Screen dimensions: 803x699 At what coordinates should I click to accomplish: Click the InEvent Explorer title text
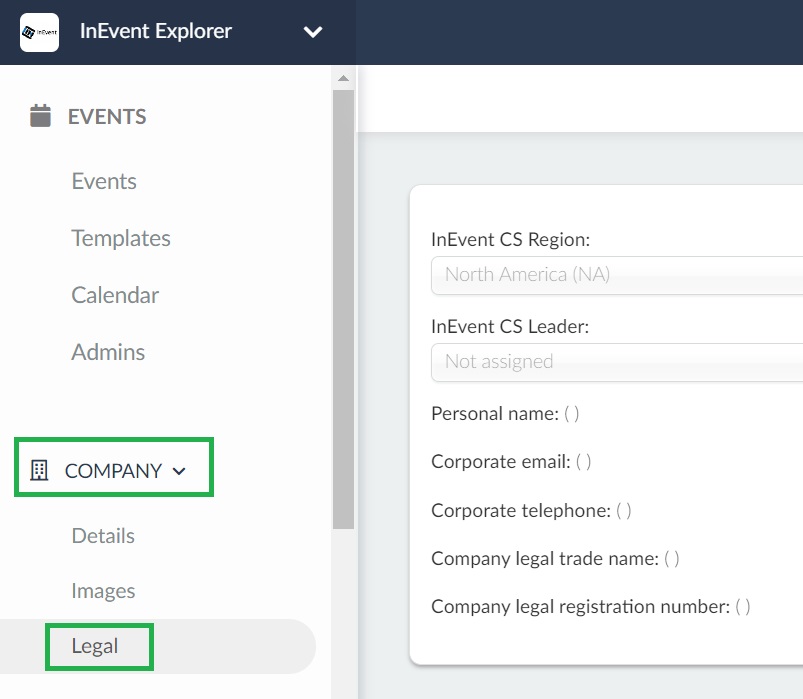(x=156, y=31)
